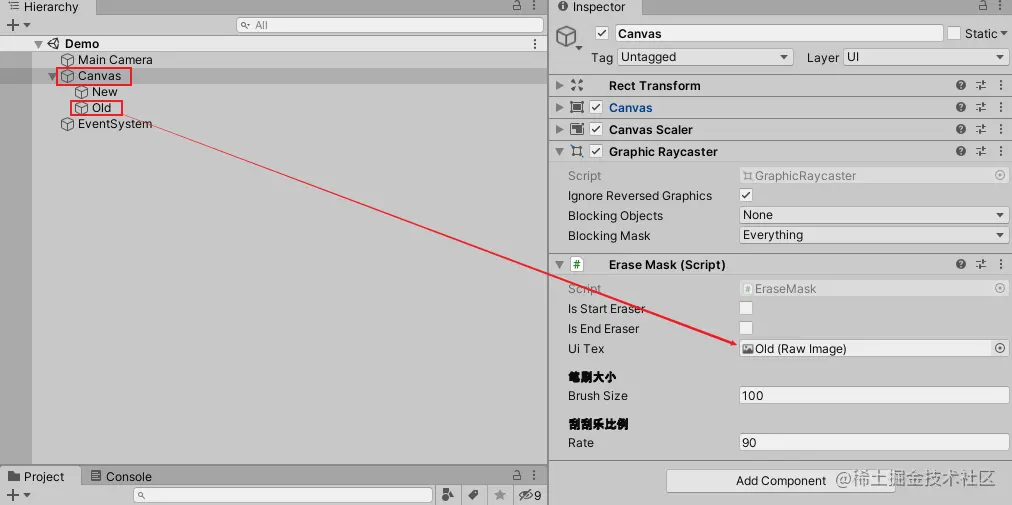Toggle the Canvas GameObject active checkbox

coord(602,34)
